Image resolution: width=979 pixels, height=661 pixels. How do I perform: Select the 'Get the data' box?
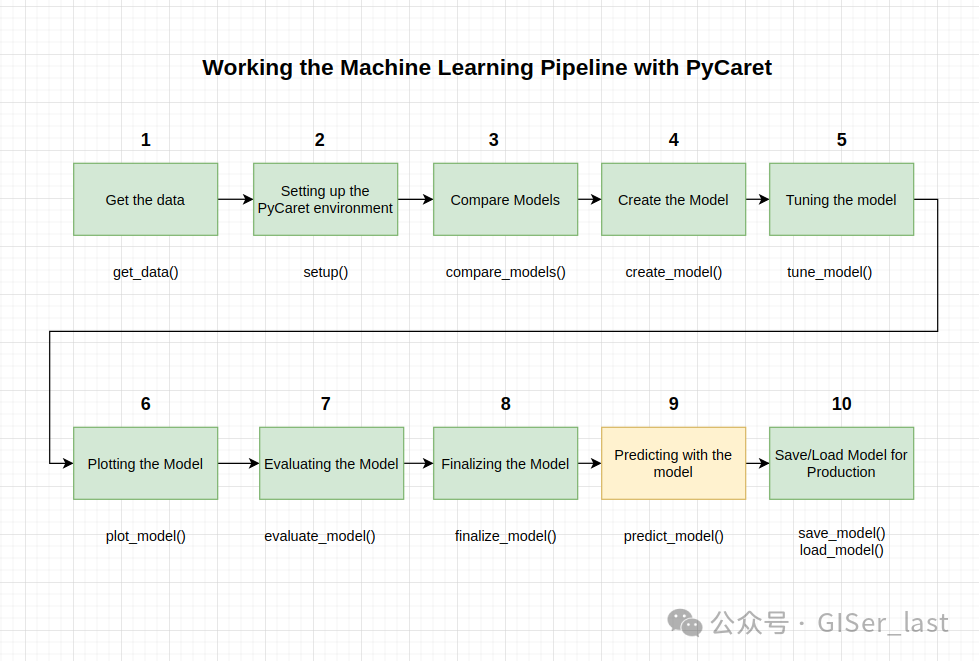145,199
